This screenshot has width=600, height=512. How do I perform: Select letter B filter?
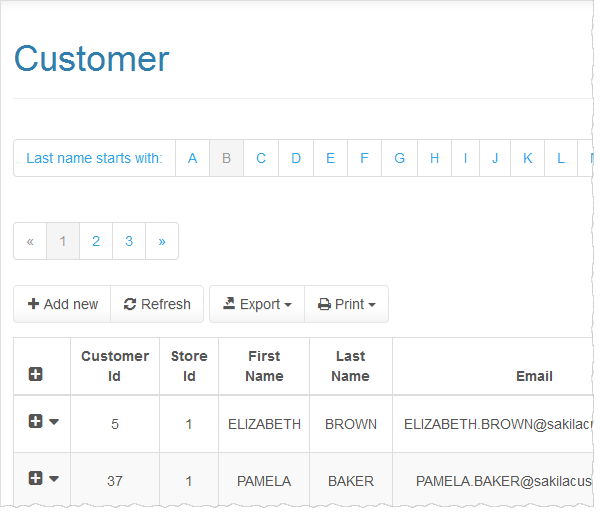226,158
